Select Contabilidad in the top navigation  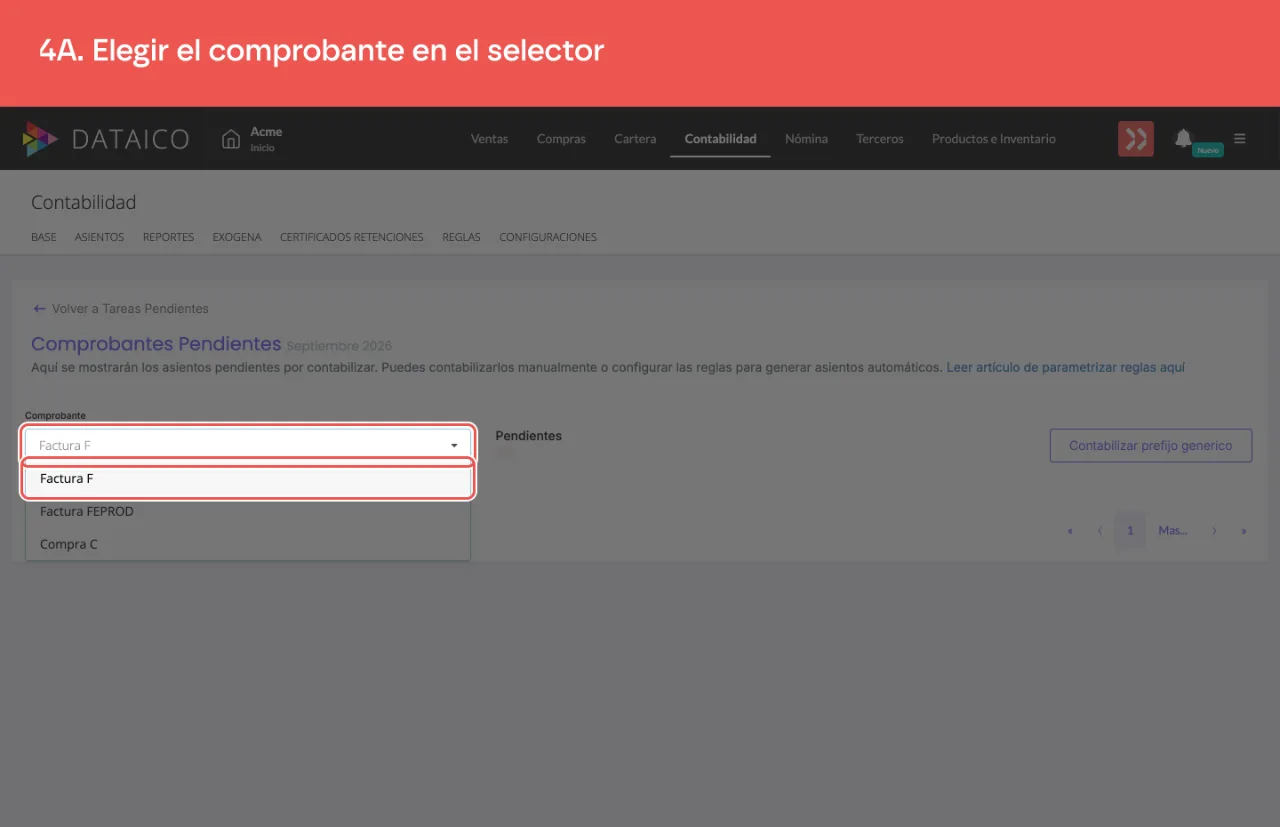(x=720, y=139)
